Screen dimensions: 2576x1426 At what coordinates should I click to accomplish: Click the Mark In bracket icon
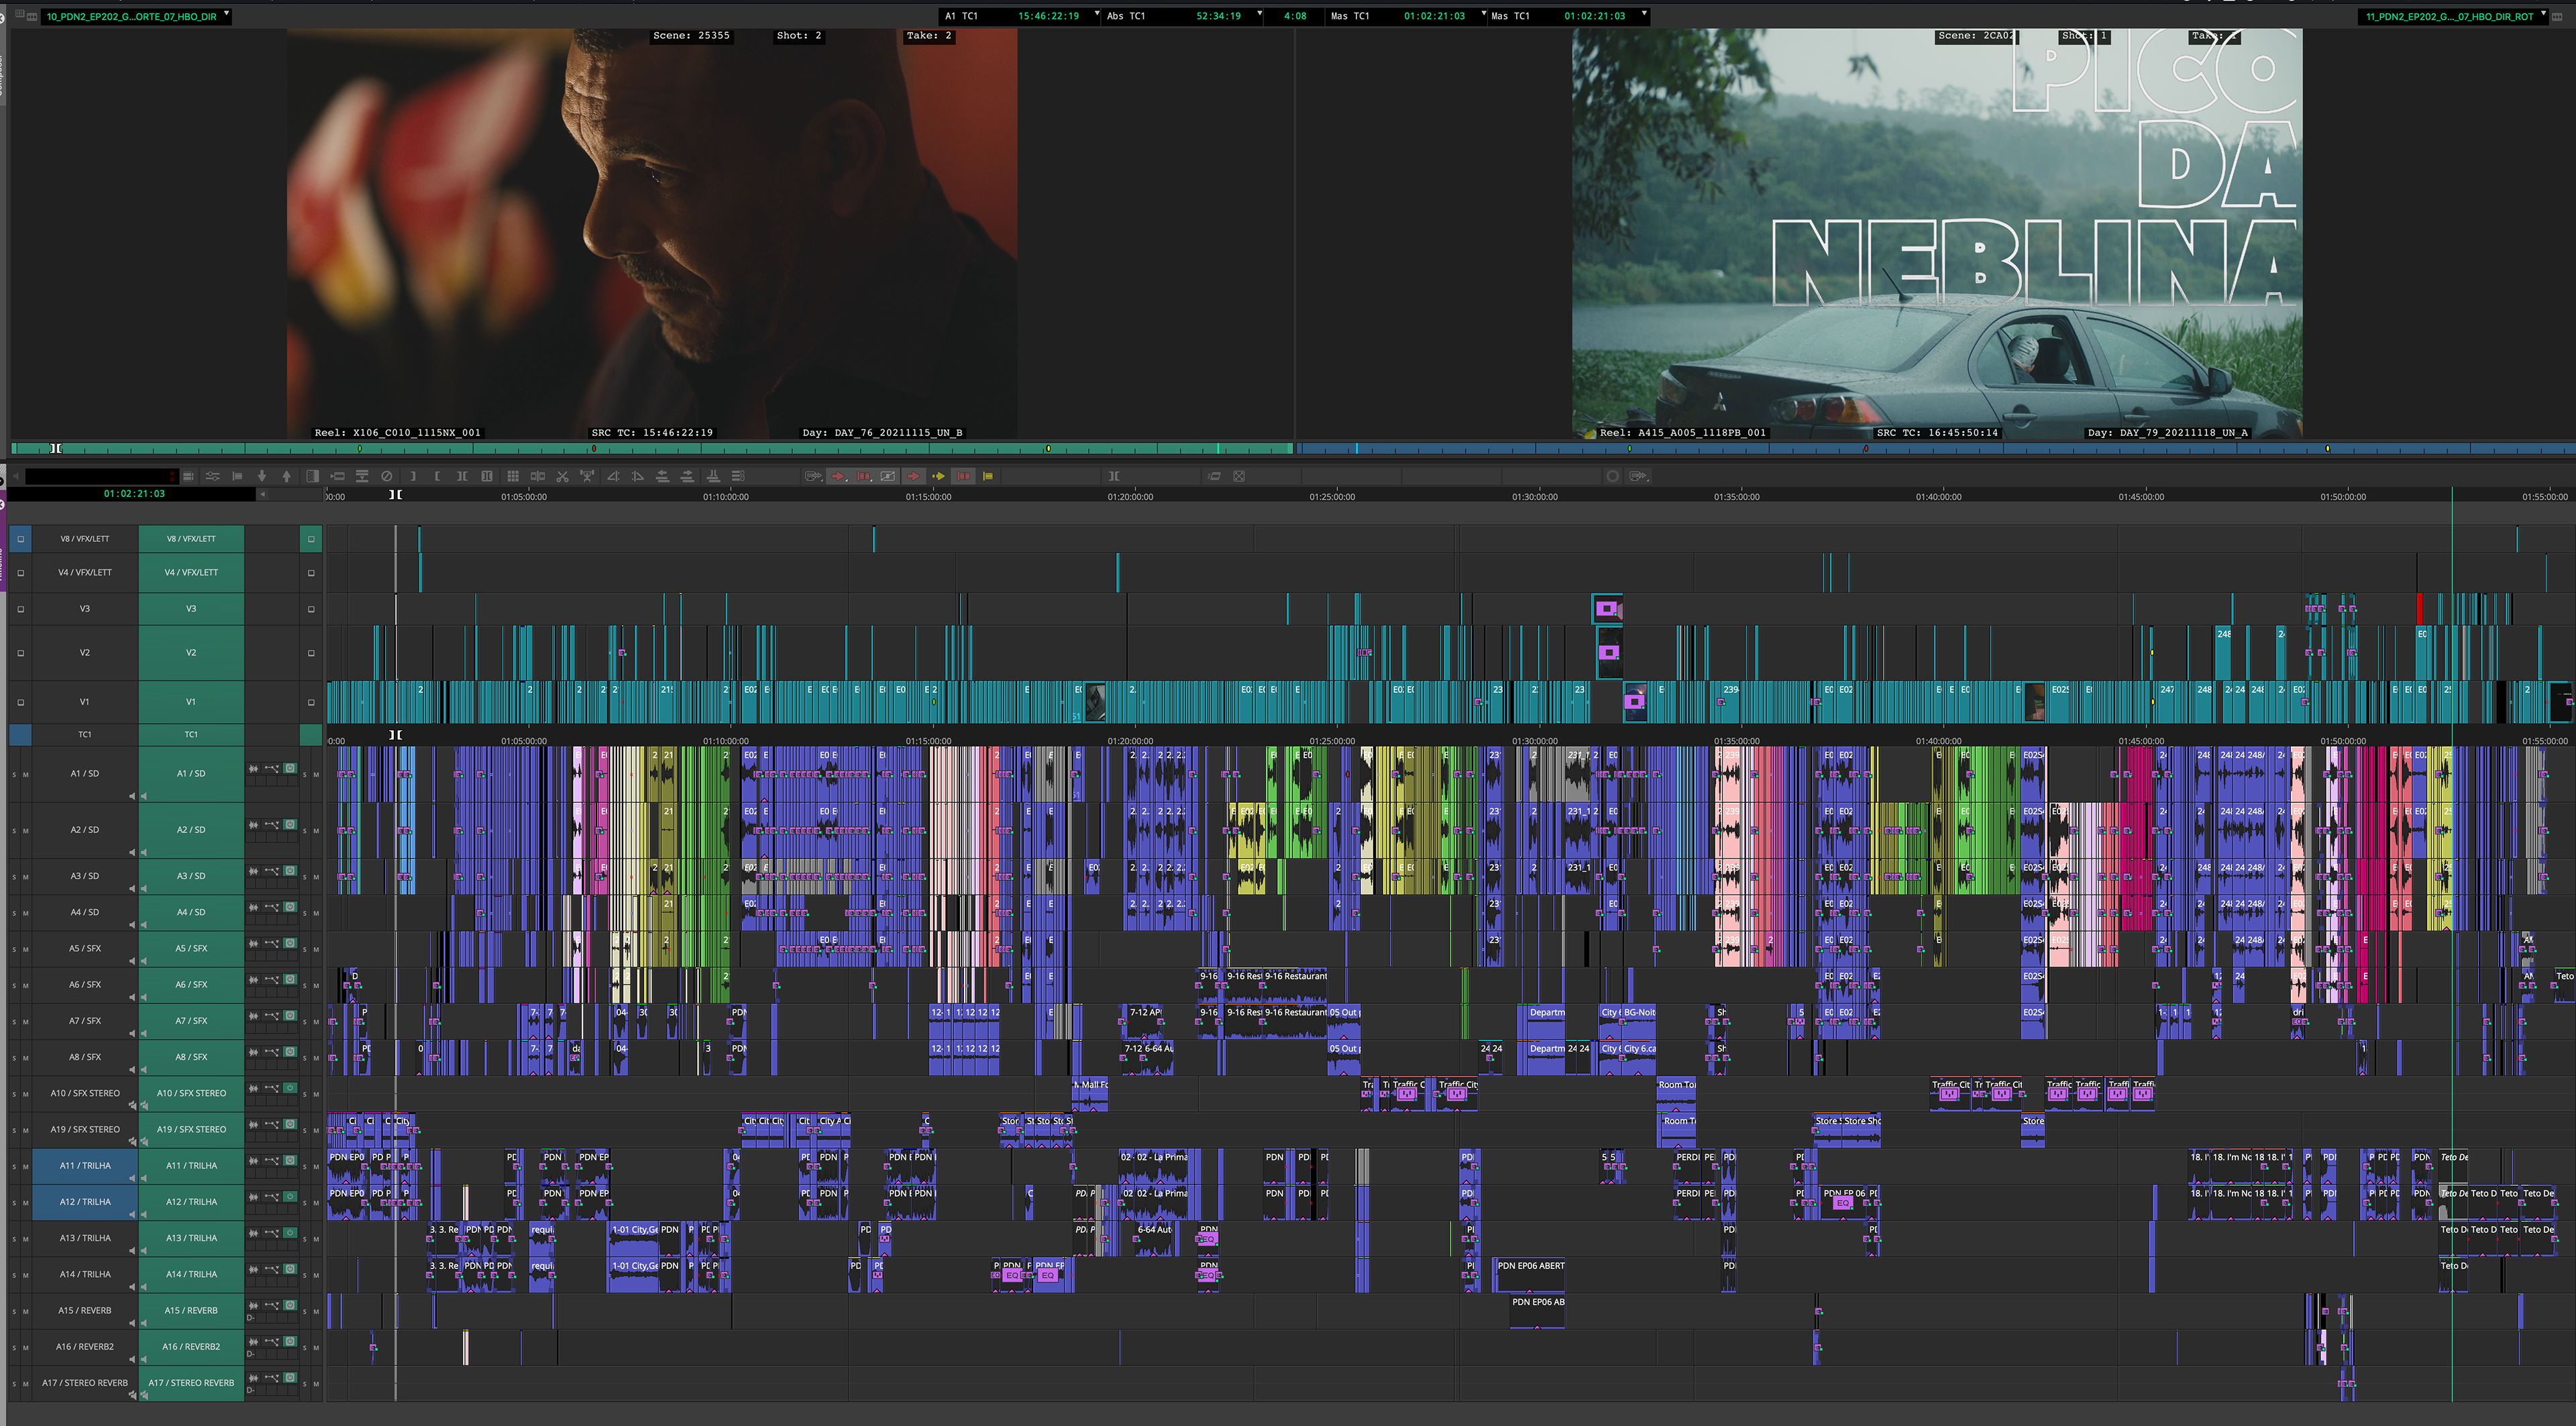(437, 476)
